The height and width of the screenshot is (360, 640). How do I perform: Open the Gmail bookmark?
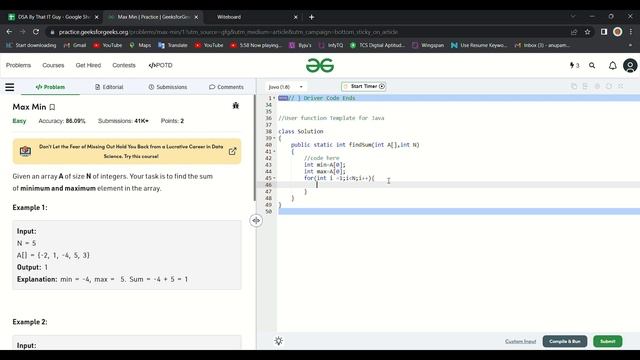[x=75, y=45]
